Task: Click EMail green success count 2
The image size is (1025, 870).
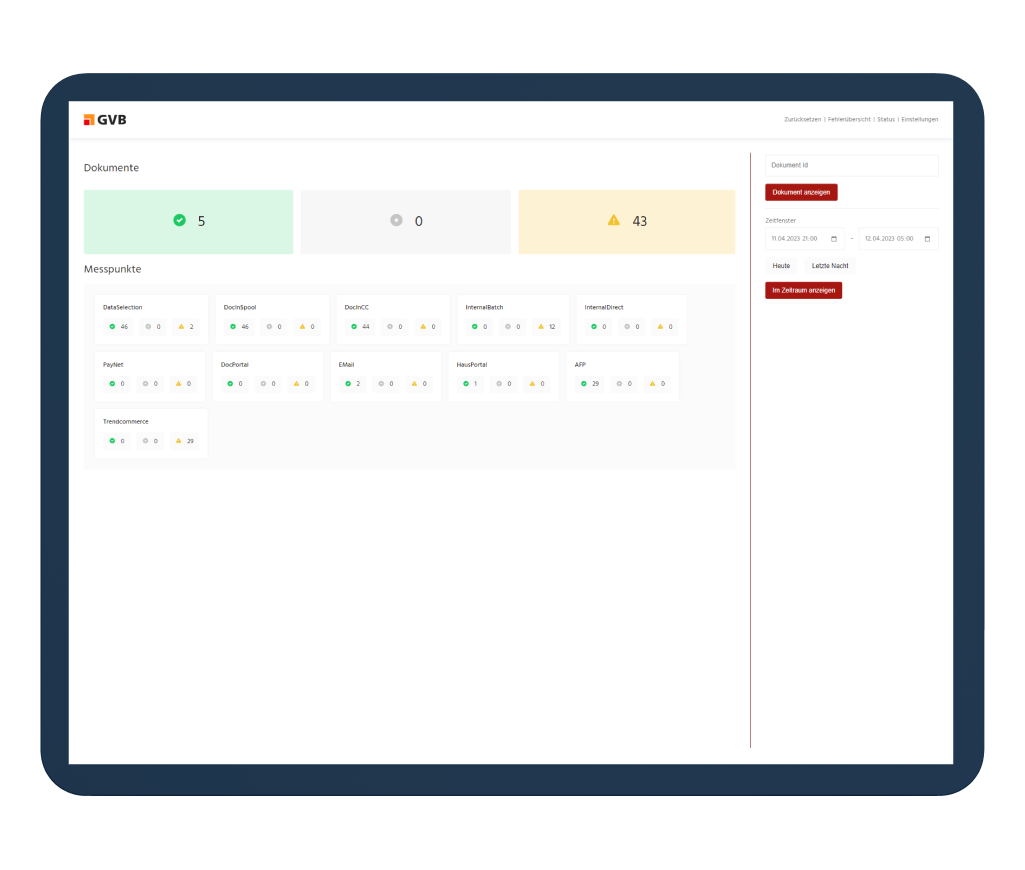Action: pyautogui.click(x=352, y=384)
